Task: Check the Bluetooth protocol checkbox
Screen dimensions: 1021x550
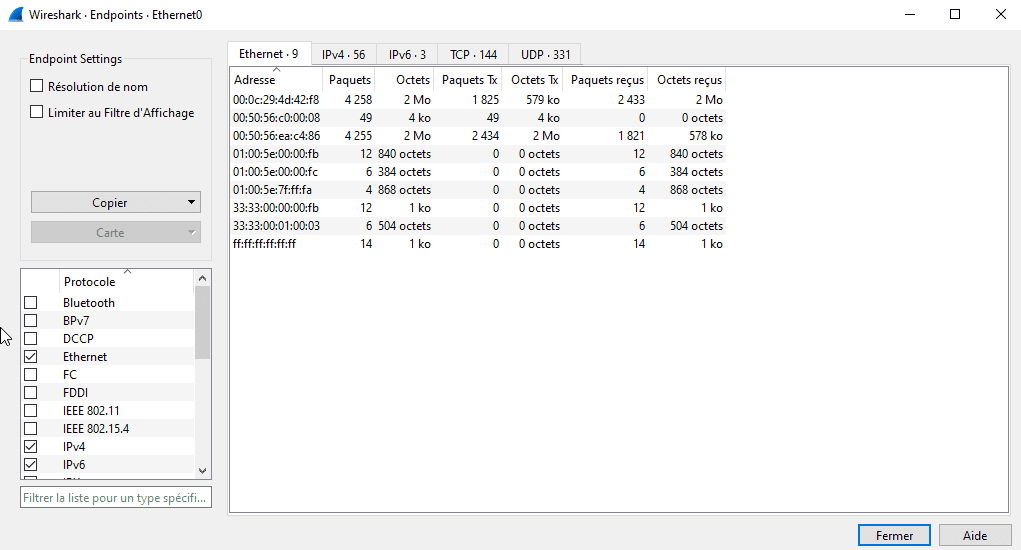Action: click(x=31, y=303)
